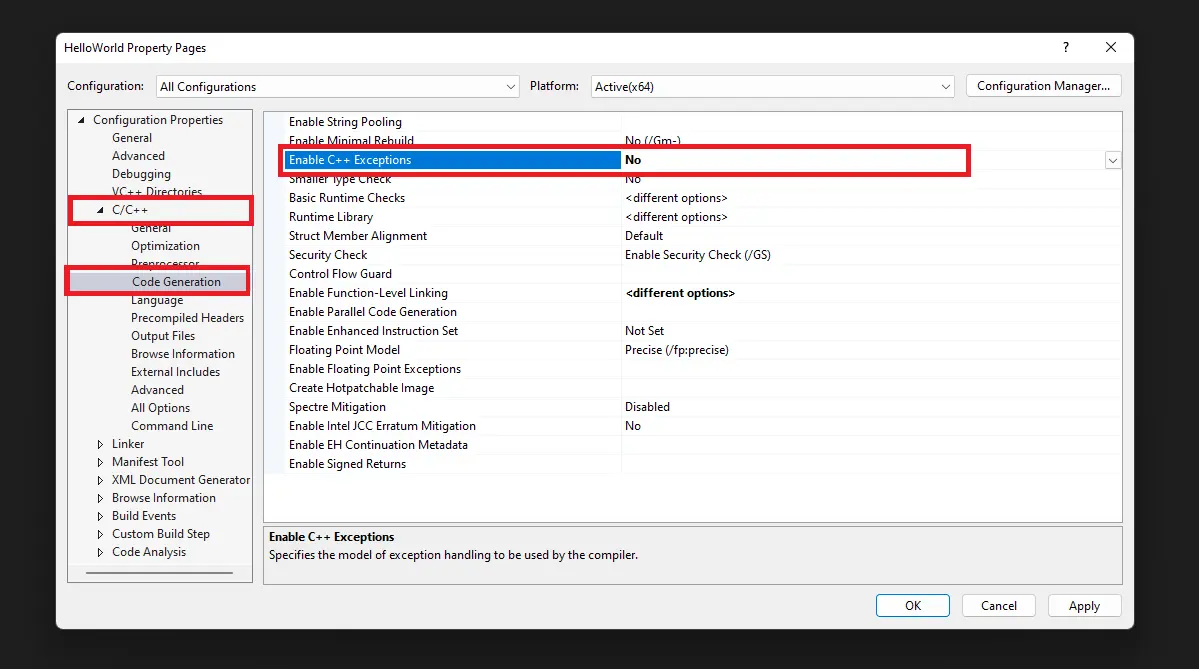Click the Security Check property
1199x669 pixels.
328,255
